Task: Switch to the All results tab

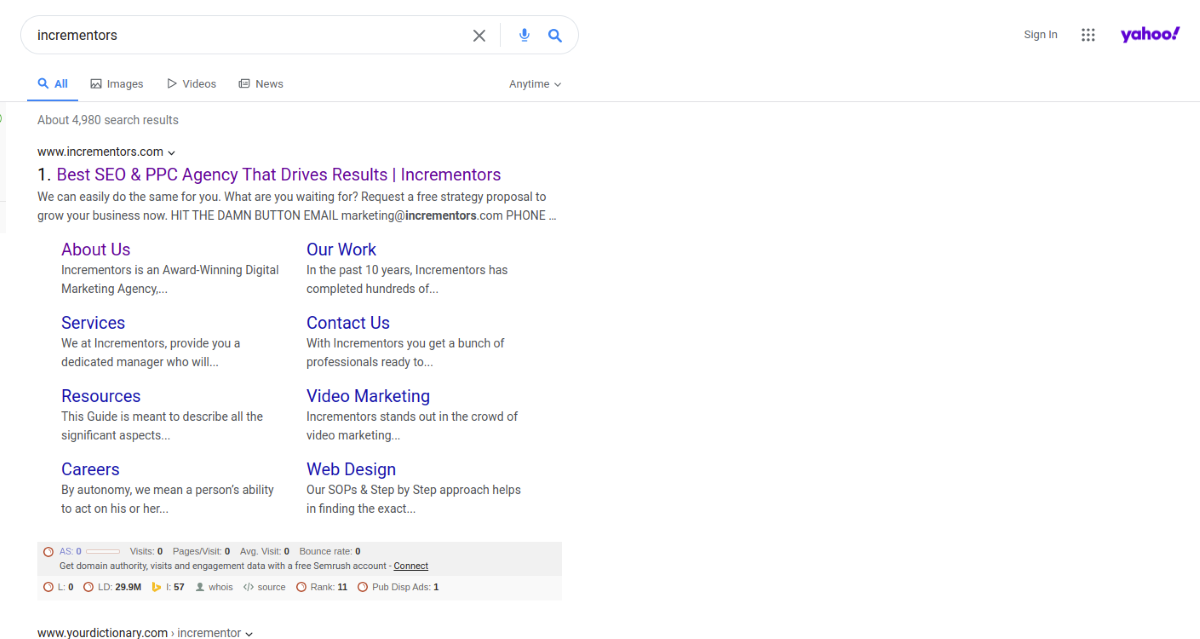Action: pos(53,84)
